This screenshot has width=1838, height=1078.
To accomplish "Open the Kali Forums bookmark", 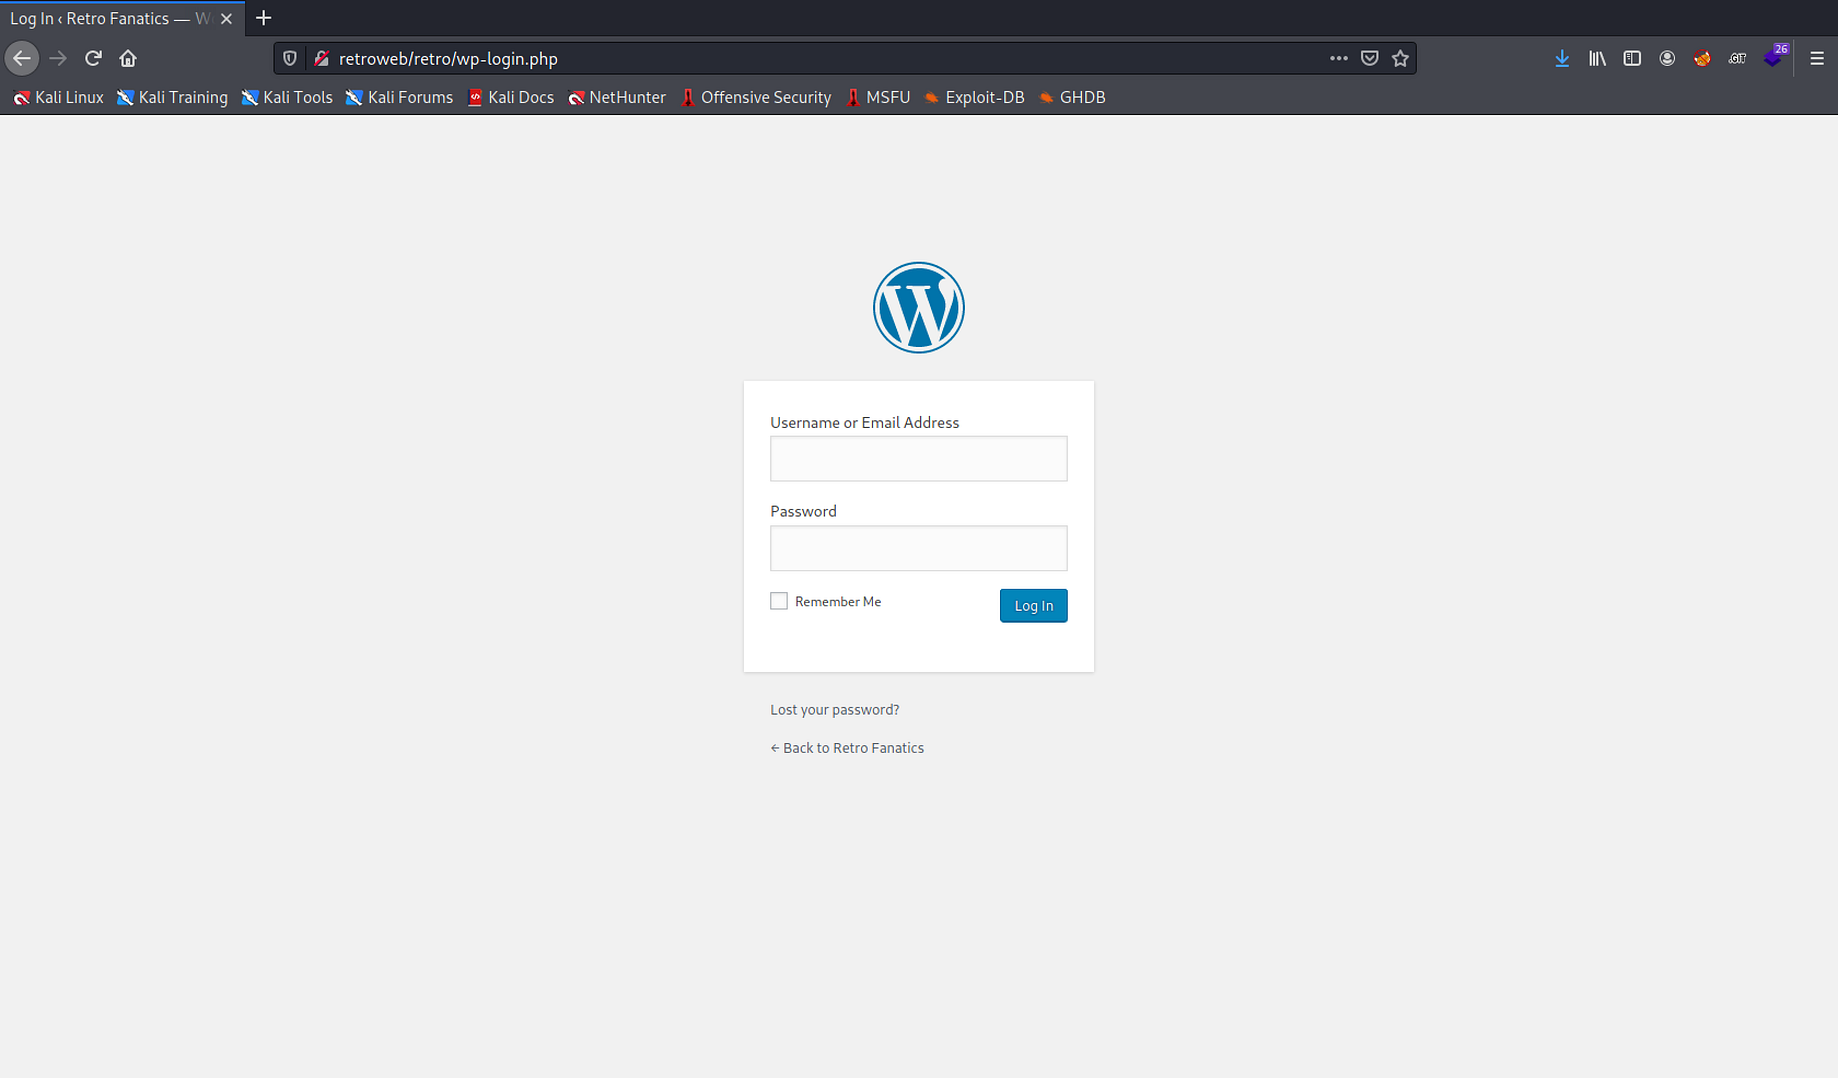I will [399, 97].
